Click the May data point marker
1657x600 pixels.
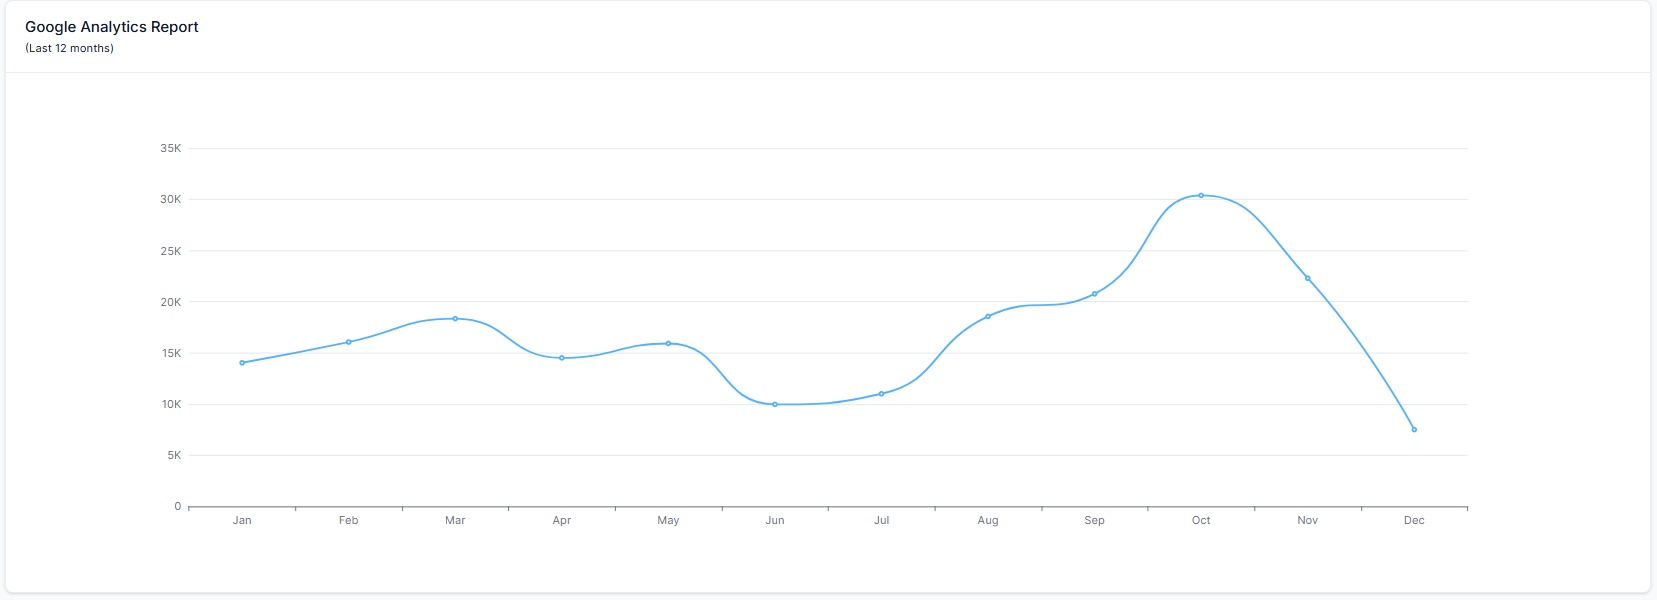[668, 344]
